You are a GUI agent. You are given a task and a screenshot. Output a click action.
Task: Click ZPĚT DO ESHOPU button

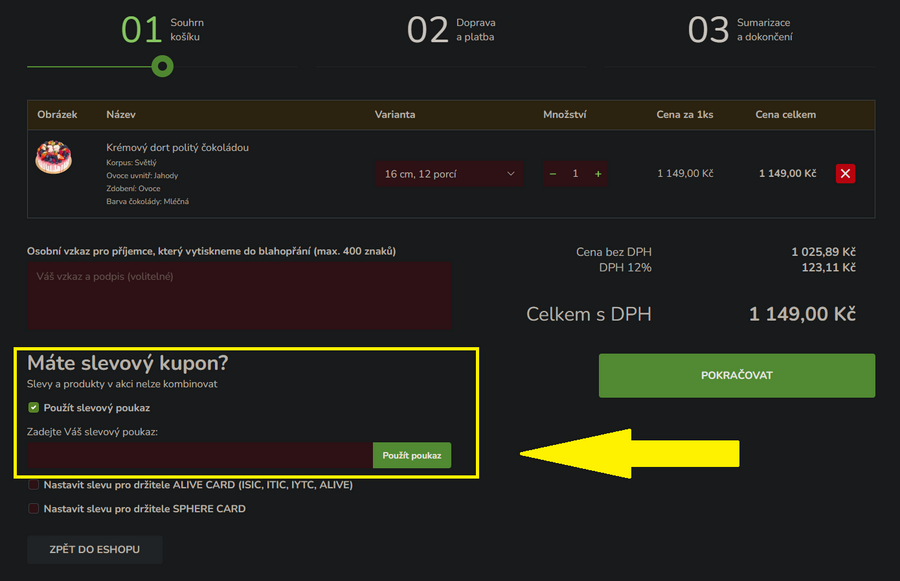point(94,550)
